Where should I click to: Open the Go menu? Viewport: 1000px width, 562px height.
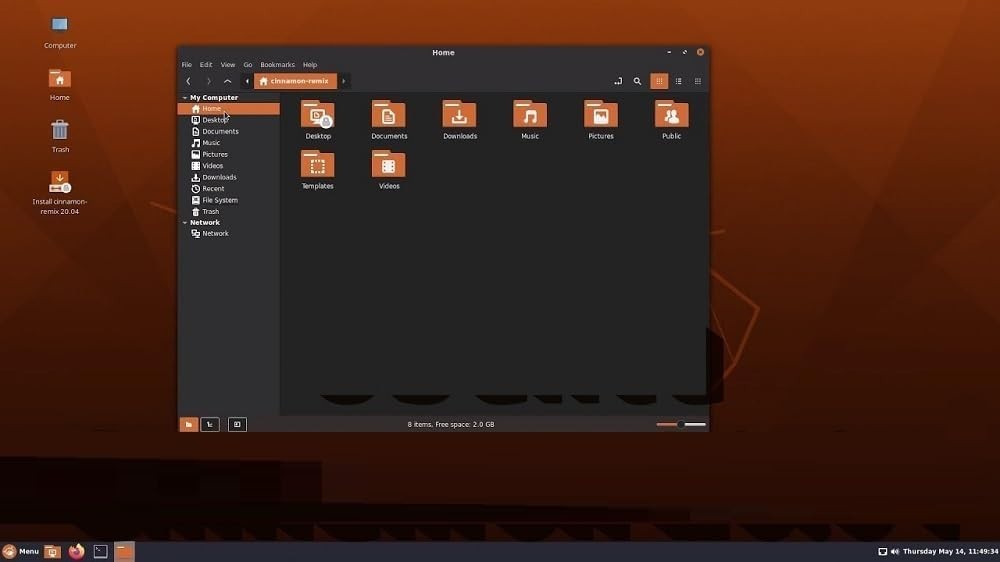point(247,64)
